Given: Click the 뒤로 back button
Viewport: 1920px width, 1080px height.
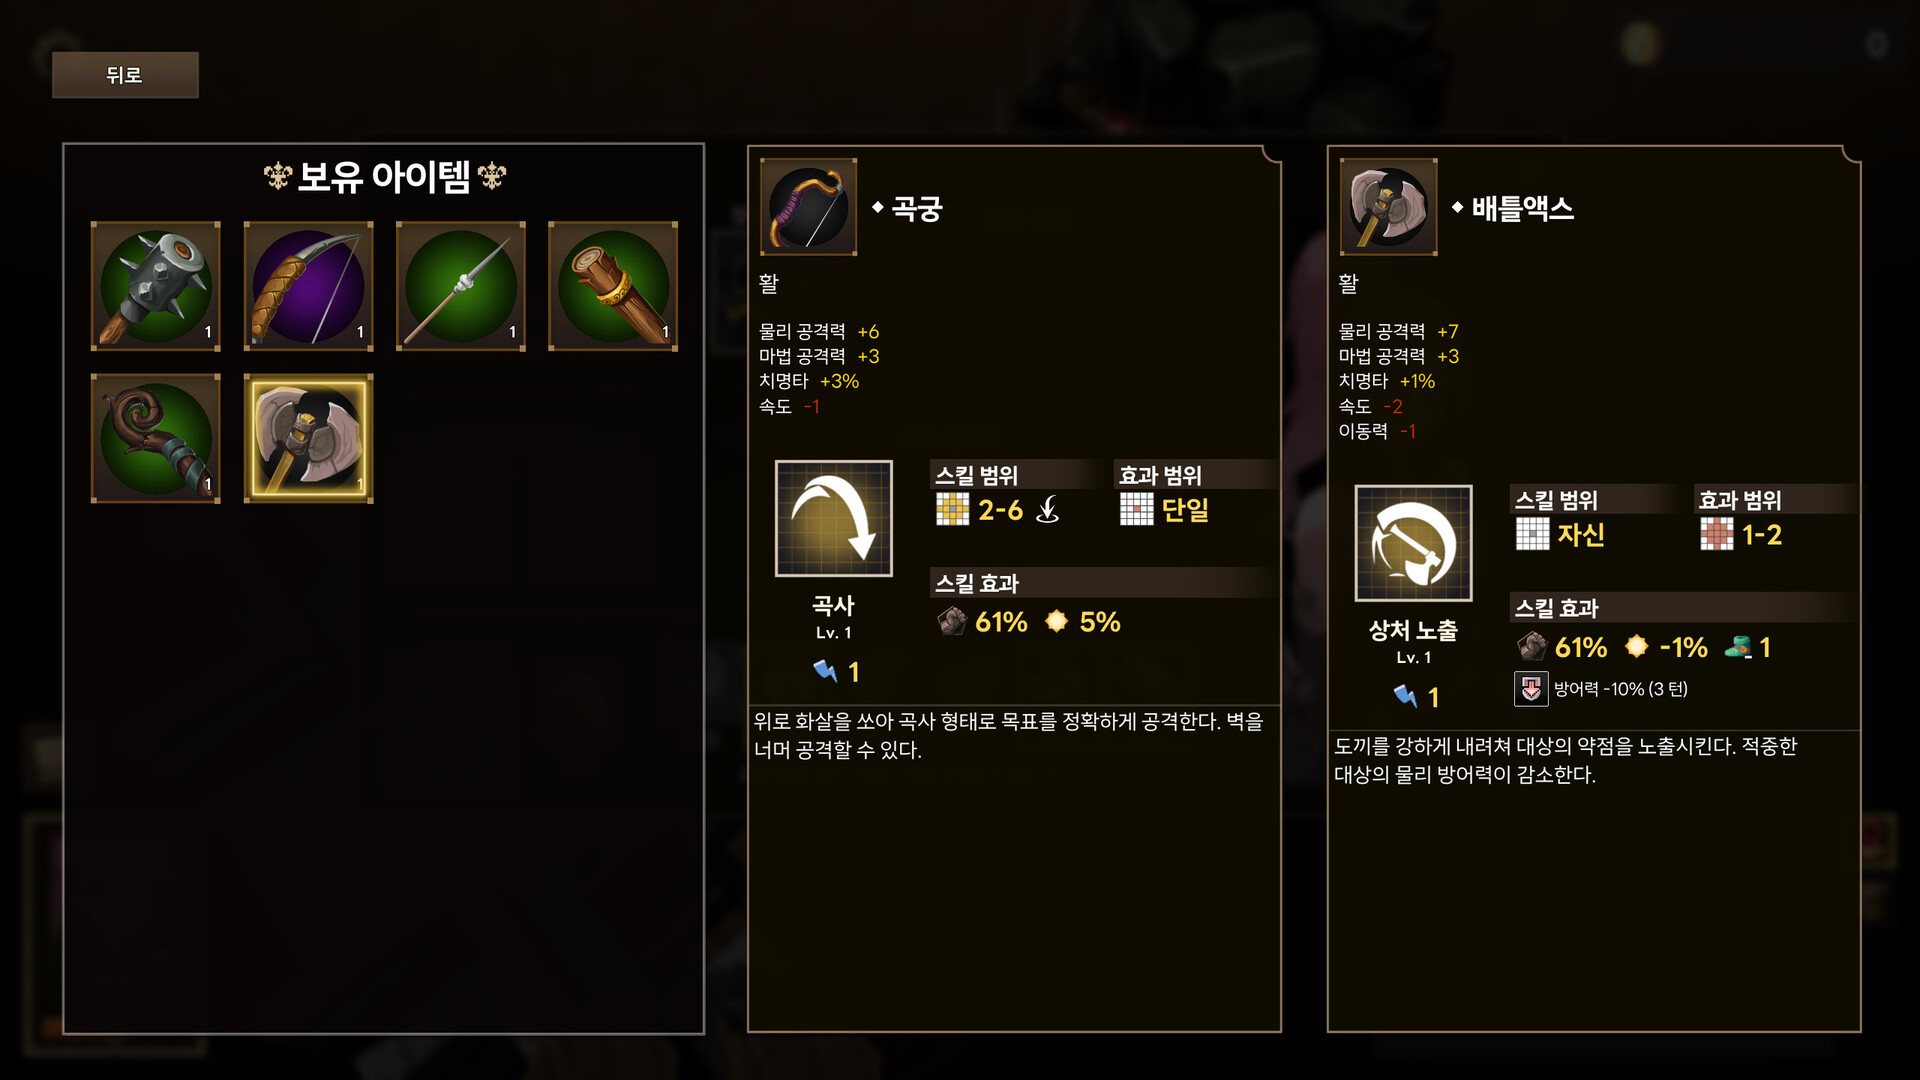Looking at the screenshot, I should pos(125,75).
